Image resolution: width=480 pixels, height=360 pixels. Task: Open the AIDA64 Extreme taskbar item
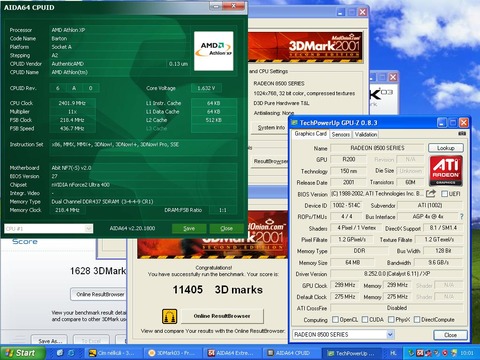231,353
